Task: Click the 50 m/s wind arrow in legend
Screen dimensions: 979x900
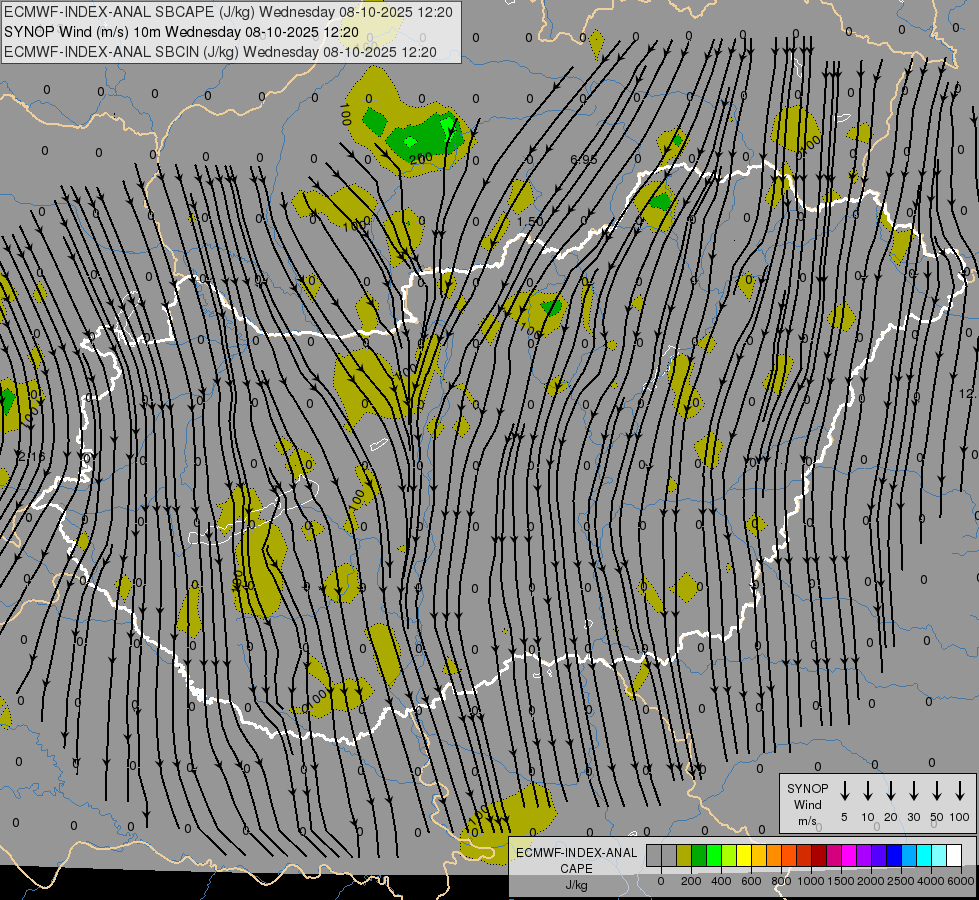Action: [937, 791]
